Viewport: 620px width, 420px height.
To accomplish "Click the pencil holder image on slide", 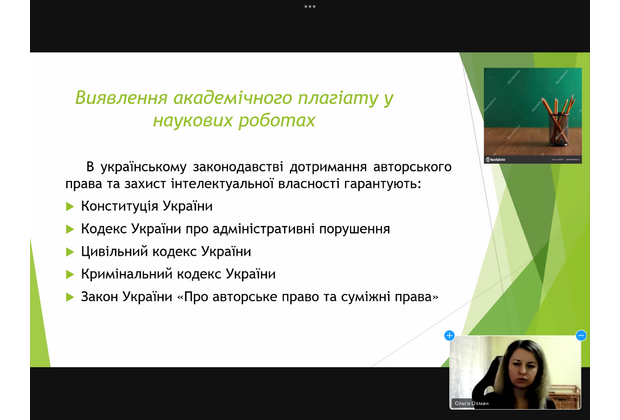I will [x=533, y=115].
